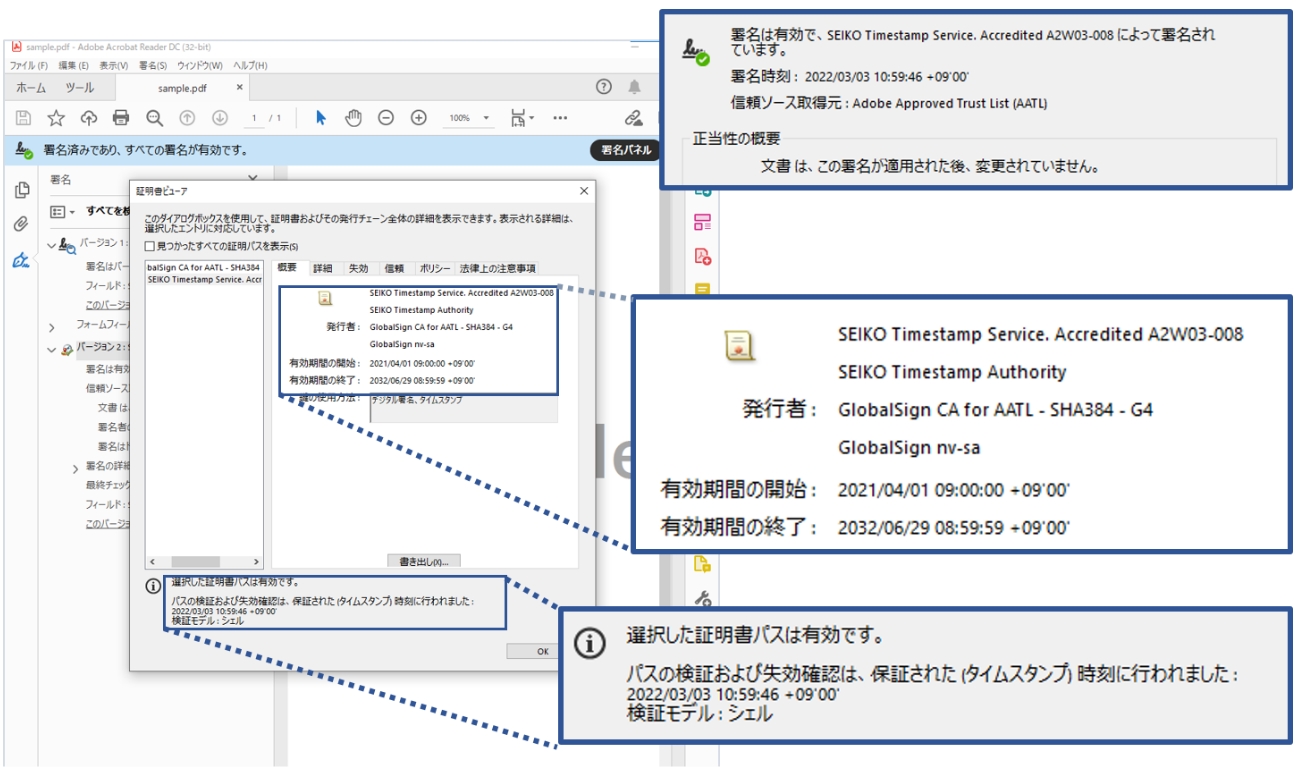Viewport: 1298px width, 767px height.
Task: Open the 署名(S) menu
Action: click(x=153, y=65)
